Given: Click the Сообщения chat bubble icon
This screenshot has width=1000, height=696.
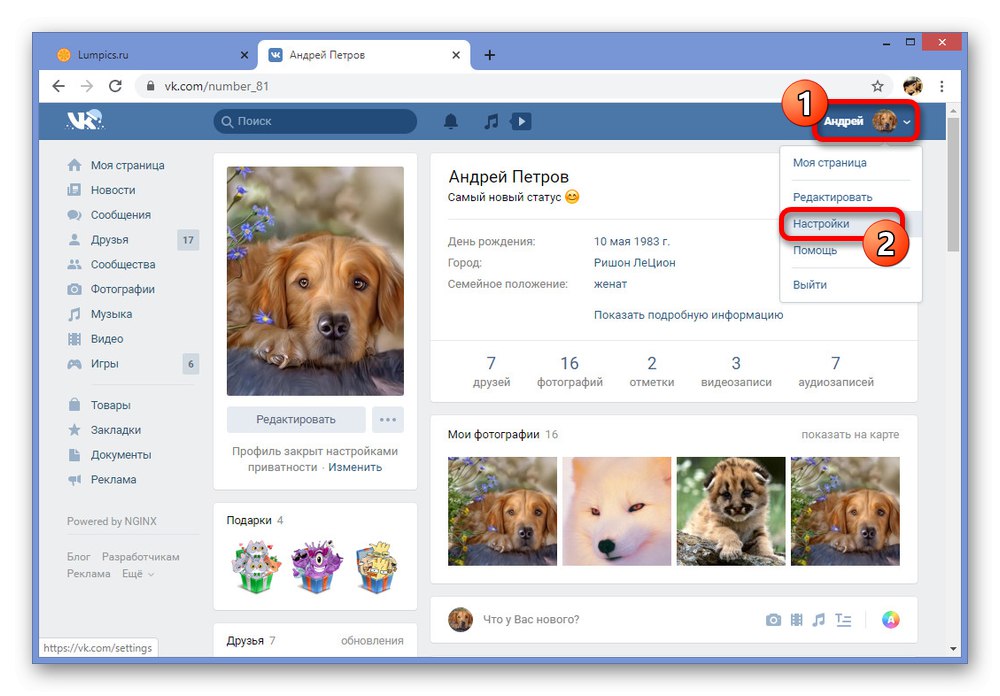Looking at the screenshot, I should (75, 215).
